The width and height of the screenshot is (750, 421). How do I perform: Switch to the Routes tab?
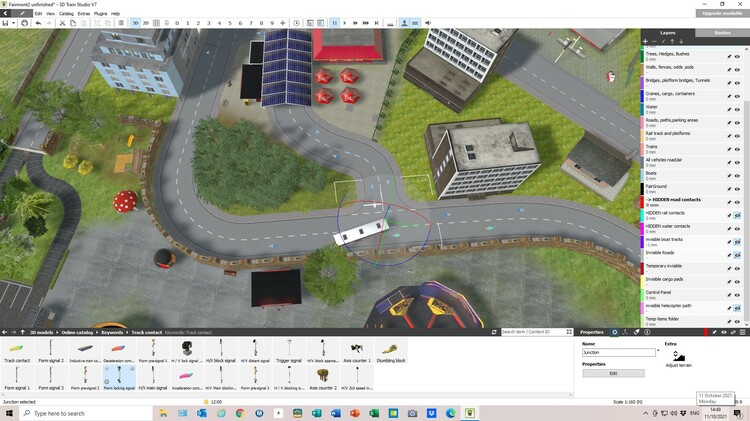(721, 32)
